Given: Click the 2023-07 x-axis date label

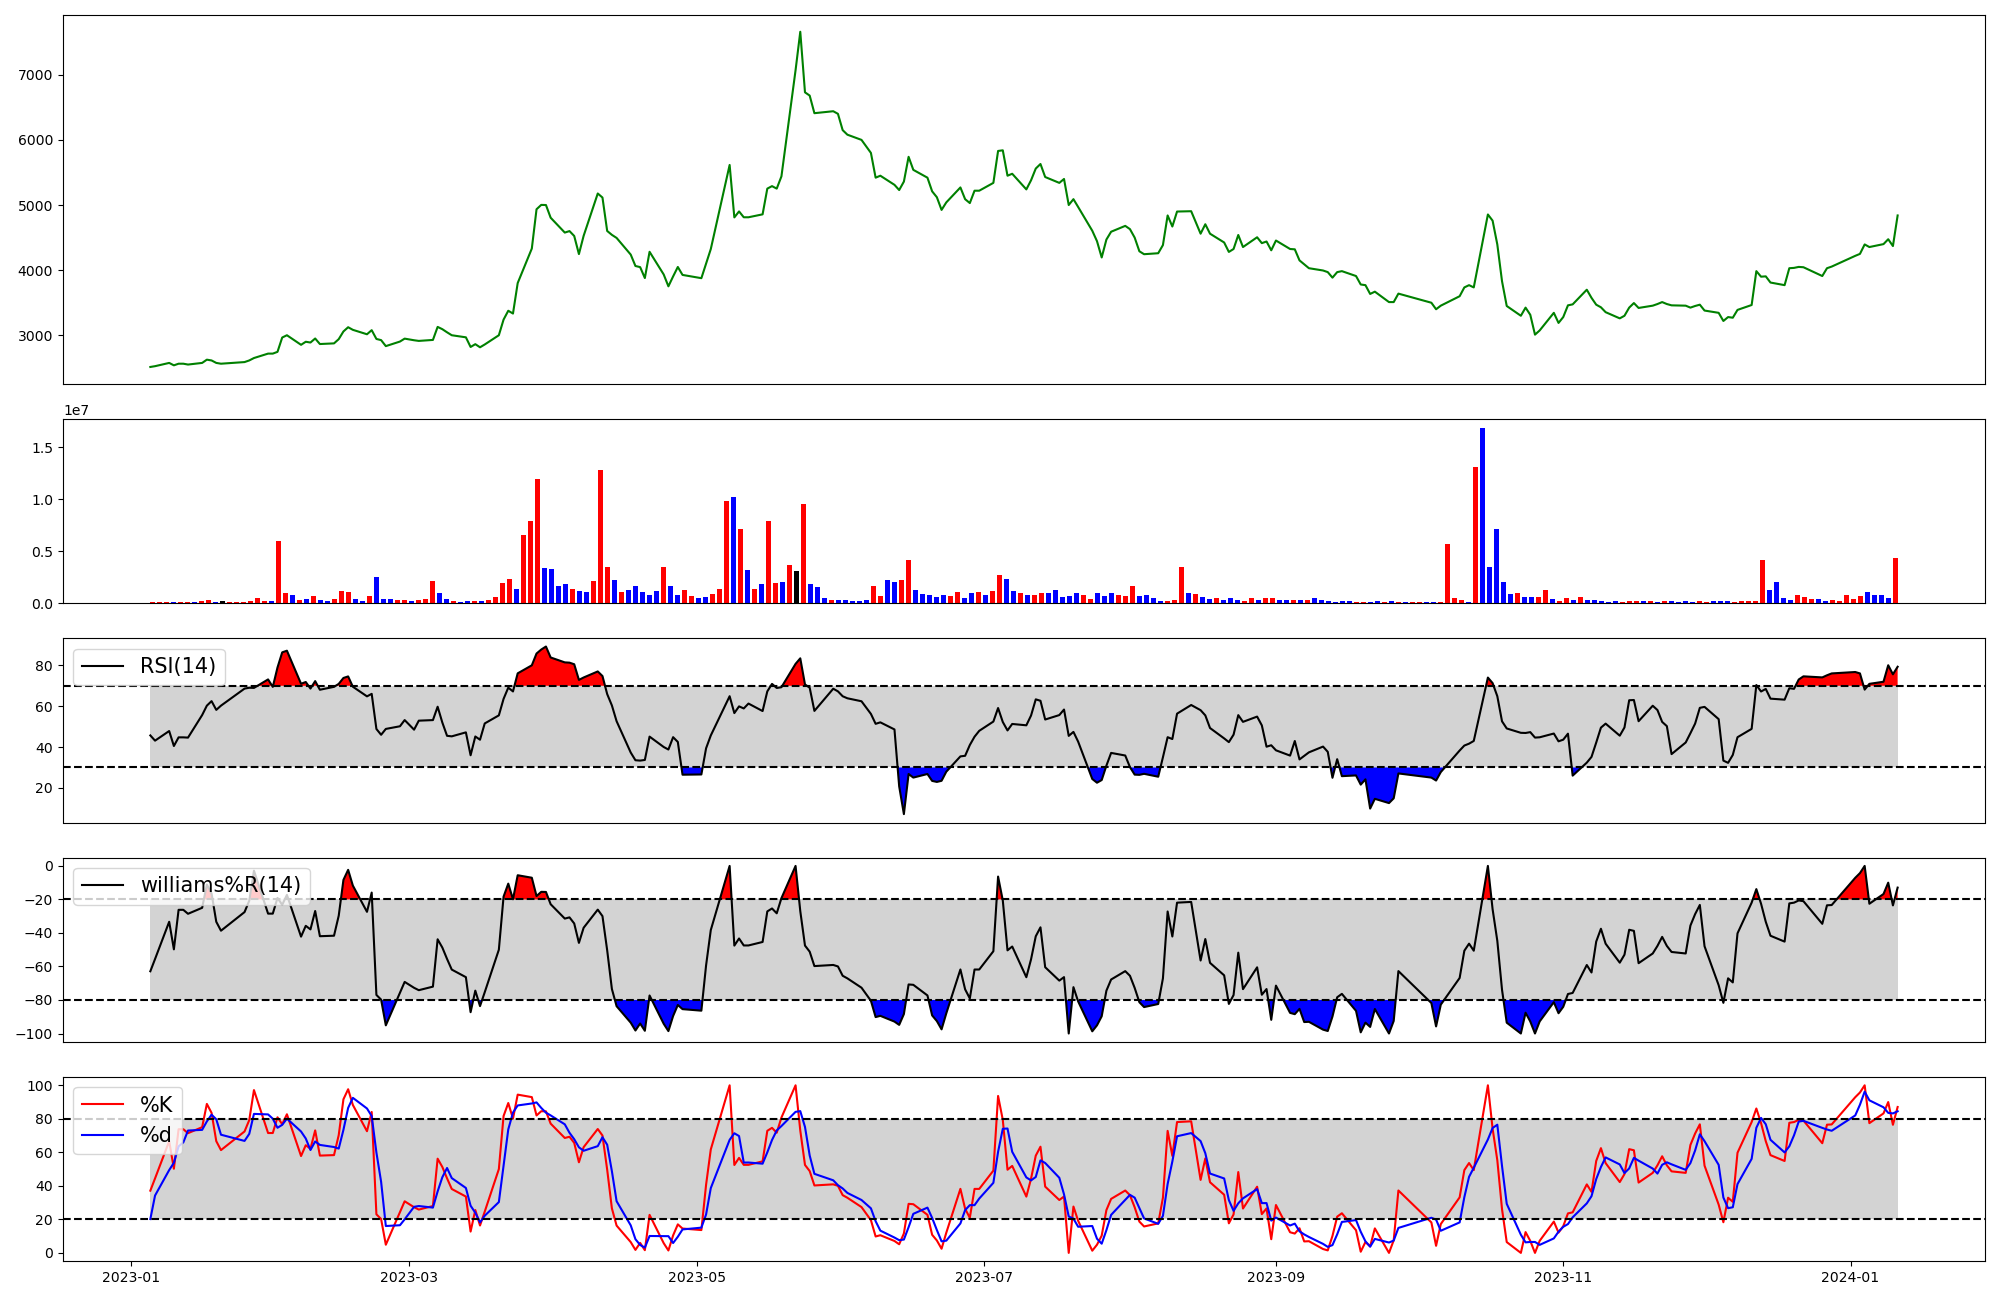Looking at the screenshot, I should [984, 1277].
